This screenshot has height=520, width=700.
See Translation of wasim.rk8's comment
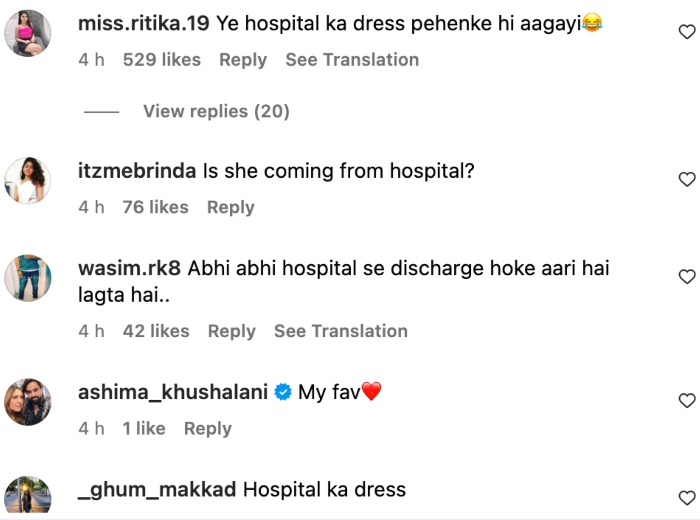(x=341, y=331)
